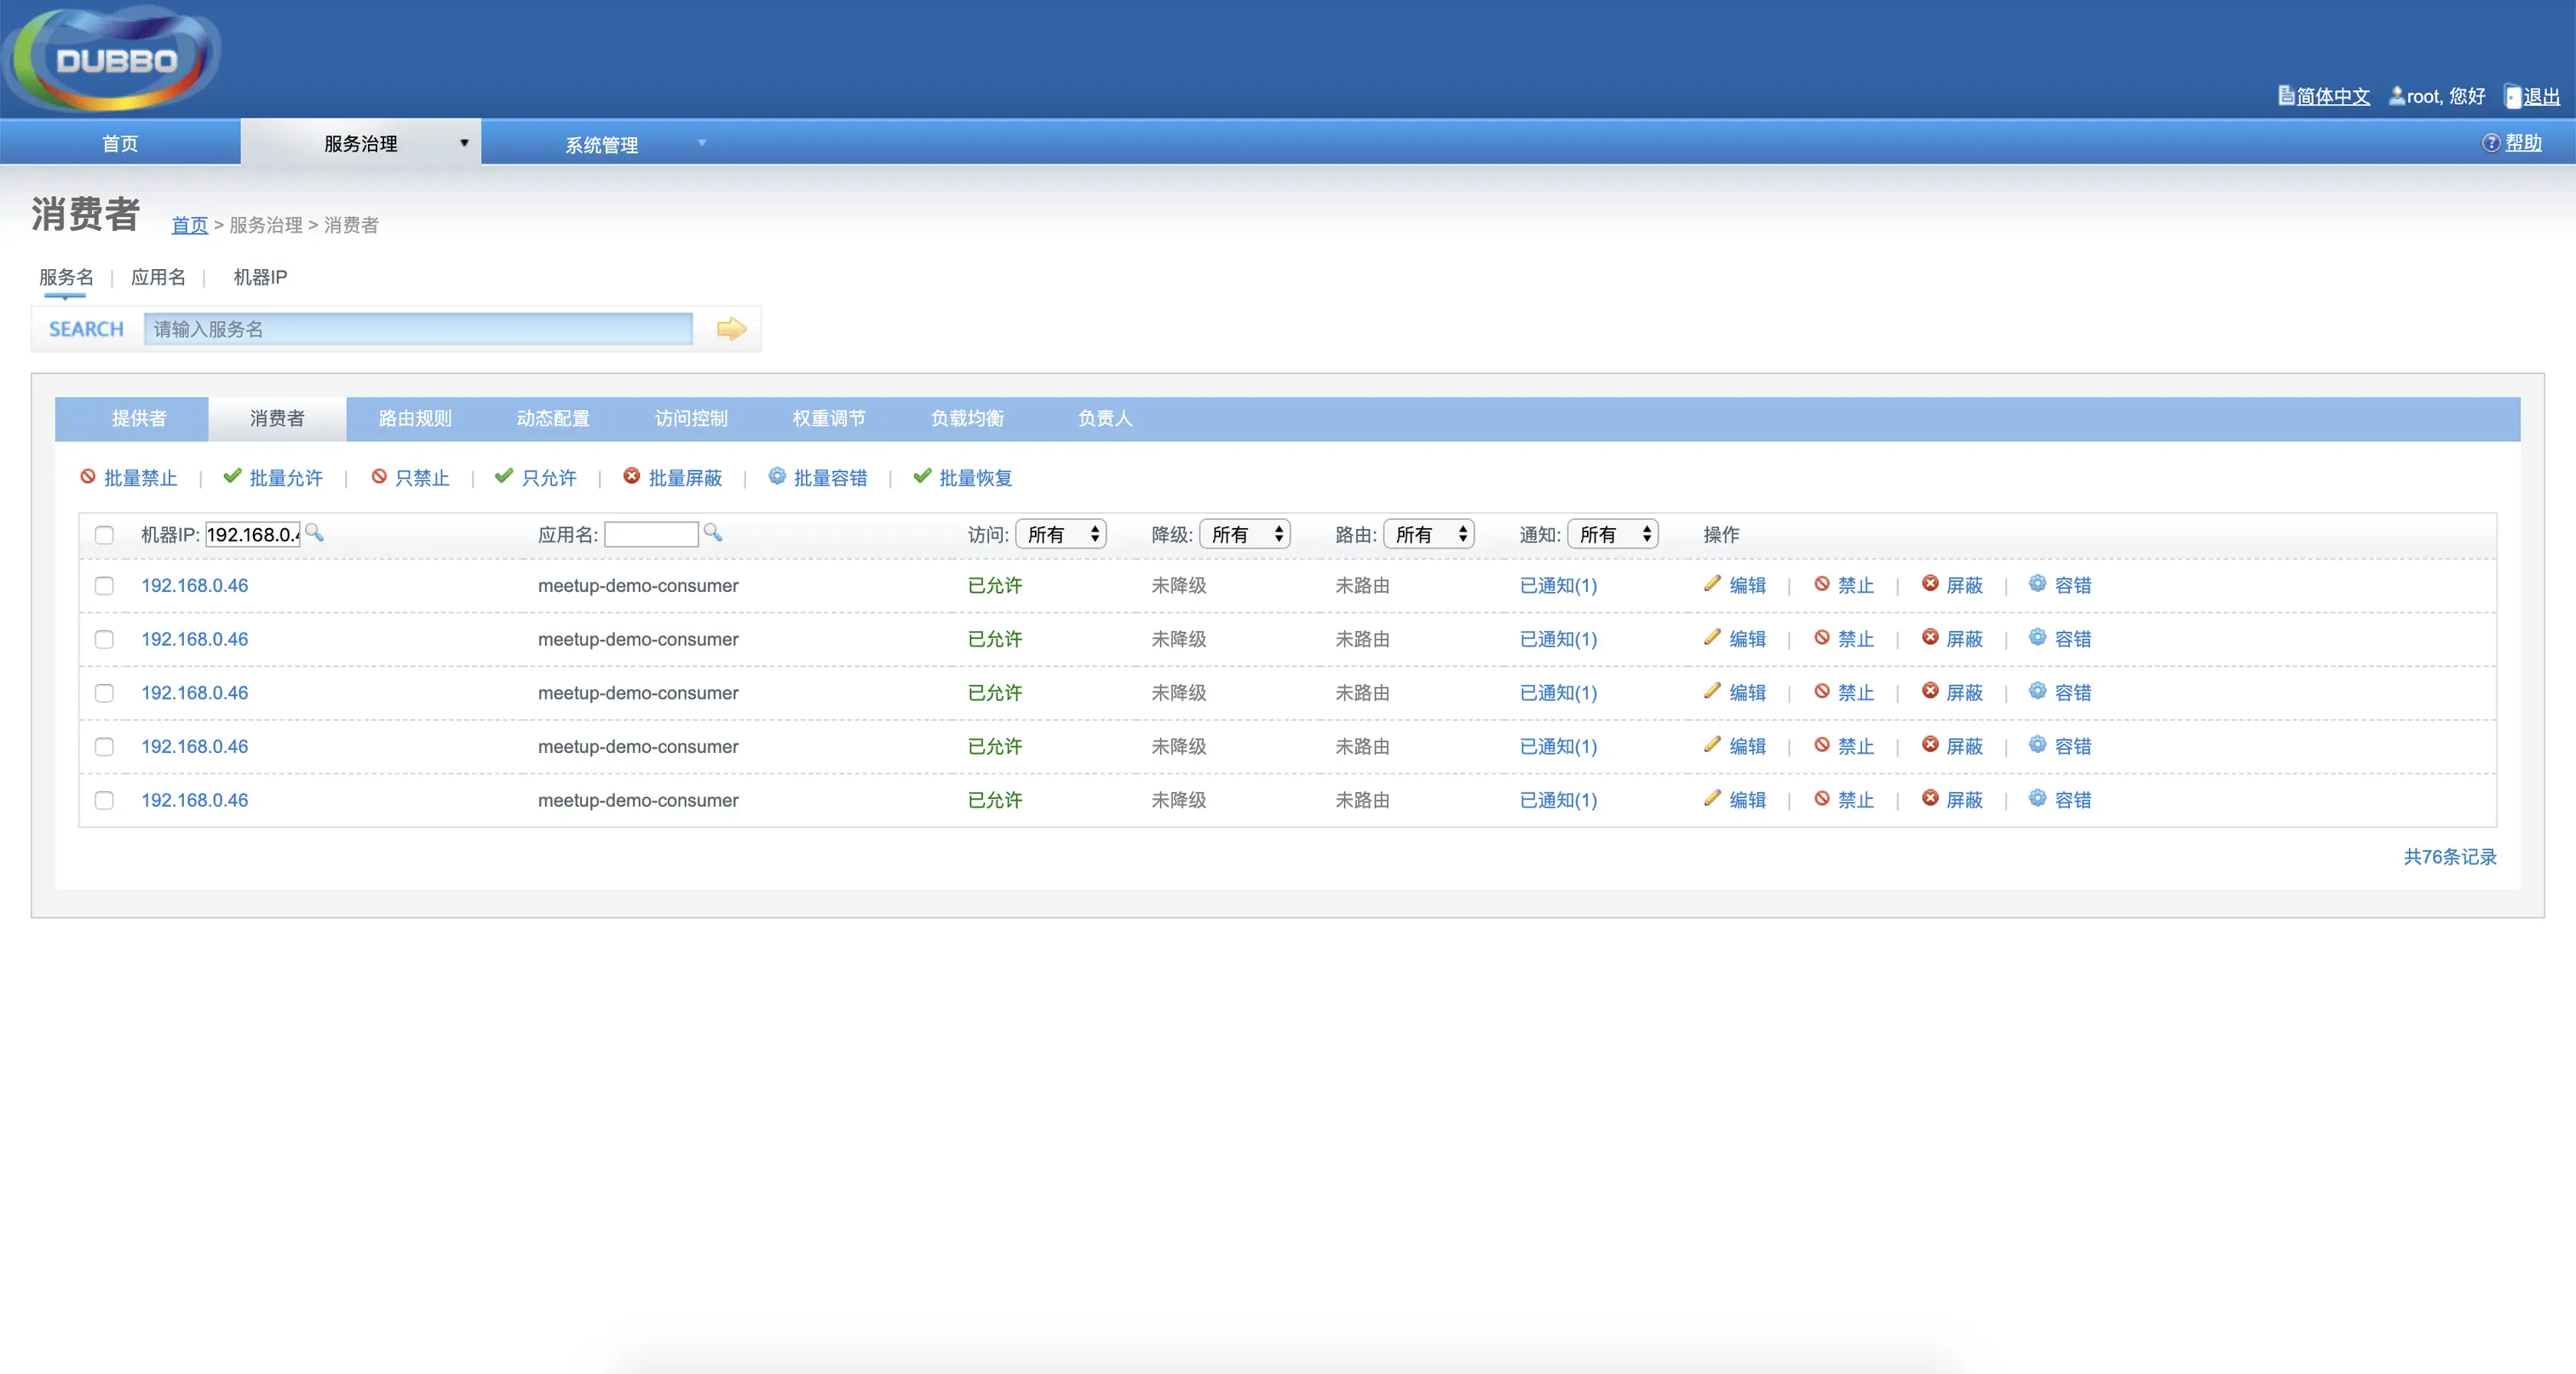2576x1374 pixels.
Task: Click the 容错 gear icon in last consumer row
Action: pos(2037,799)
